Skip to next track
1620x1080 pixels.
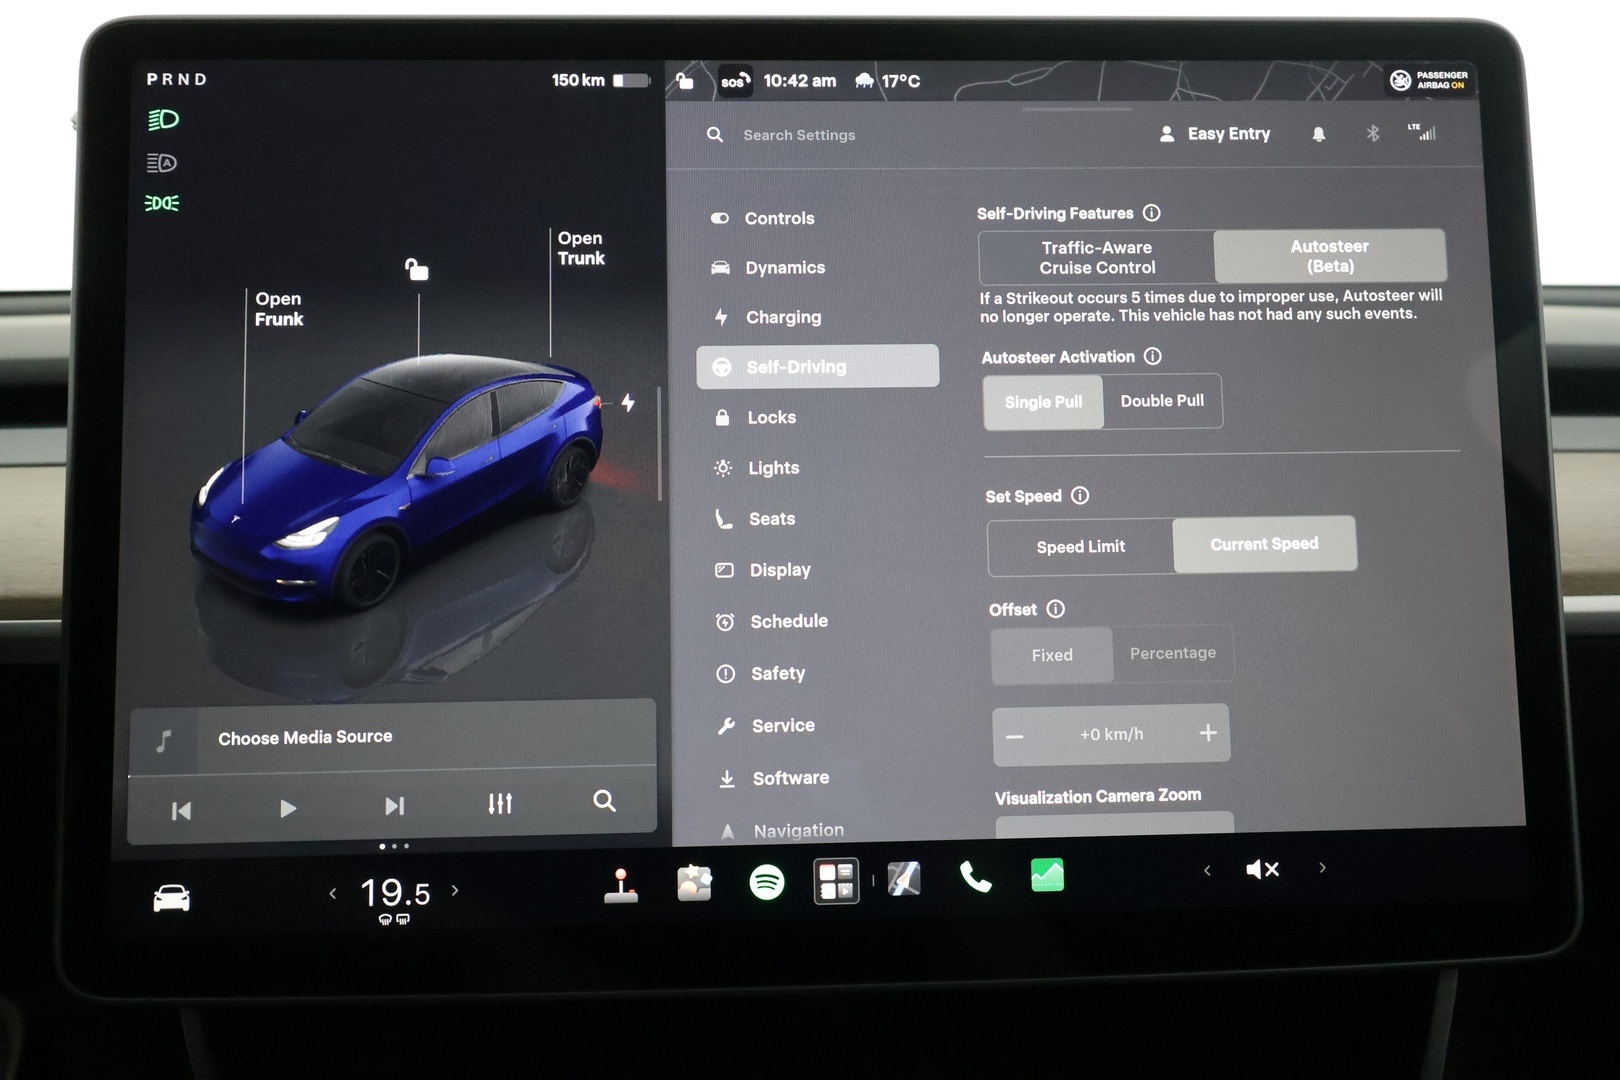tap(395, 806)
